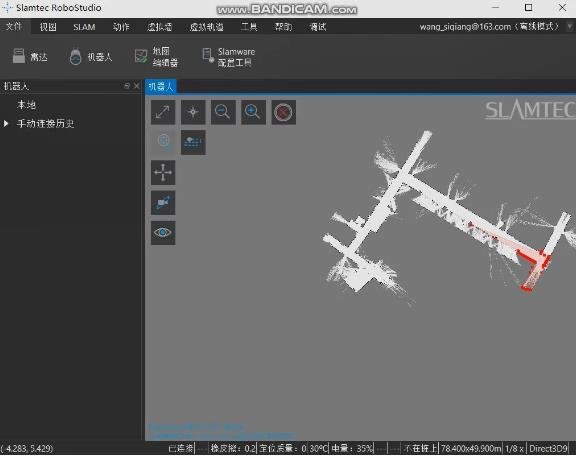Image resolution: width=576 pixels, height=456 pixels.
Task: Click the fit-to-window diagonal arrows tool
Action: (x=163, y=112)
